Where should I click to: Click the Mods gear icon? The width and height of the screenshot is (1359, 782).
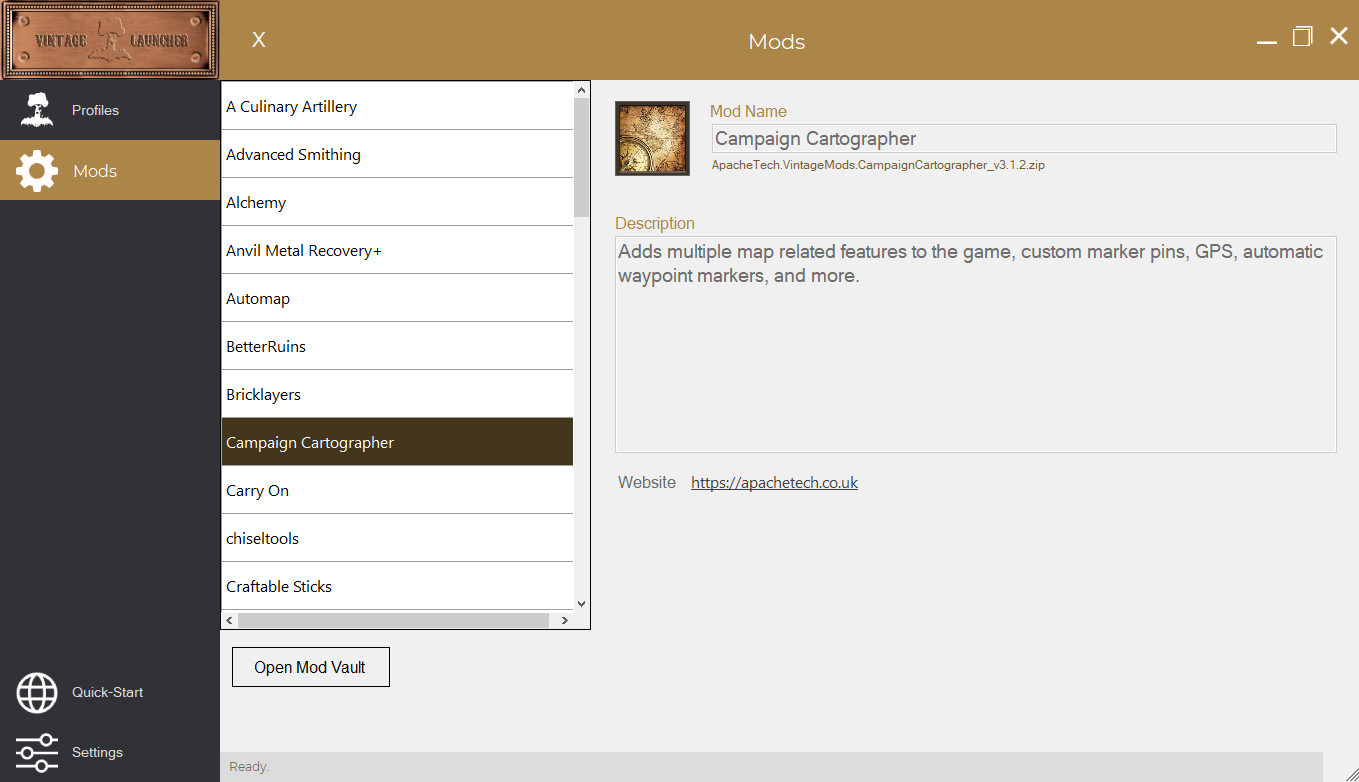click(x=37, y=171)
